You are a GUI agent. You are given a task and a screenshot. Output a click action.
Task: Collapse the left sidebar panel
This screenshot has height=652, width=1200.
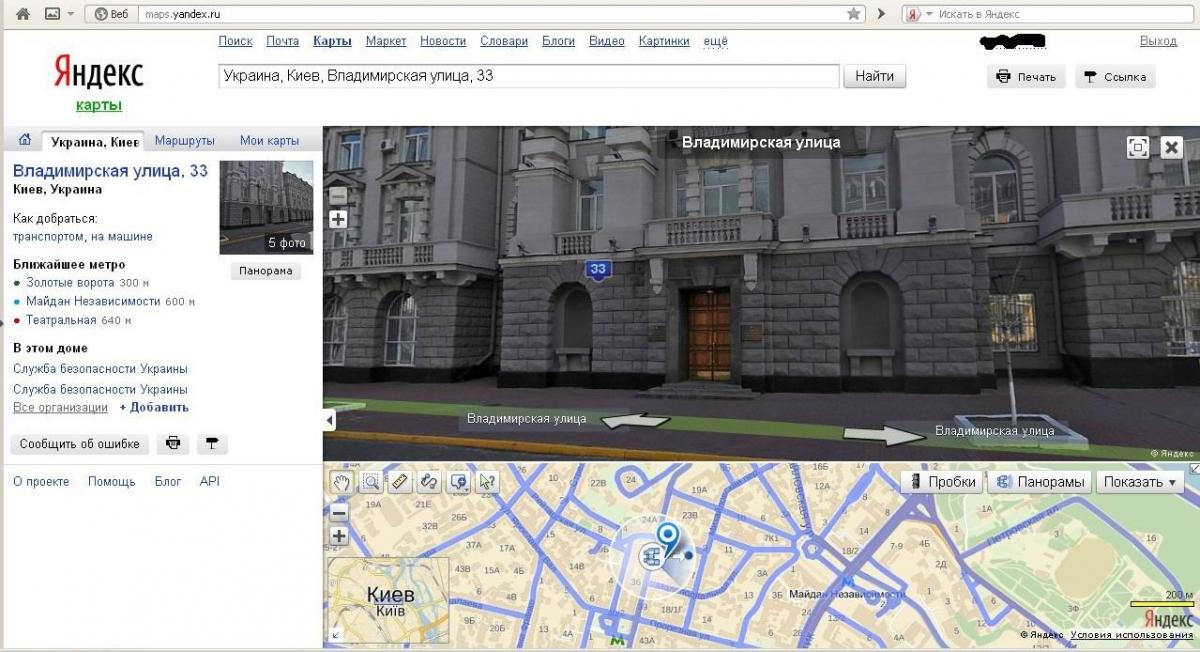pyautogui.click(x=329, y=421)
